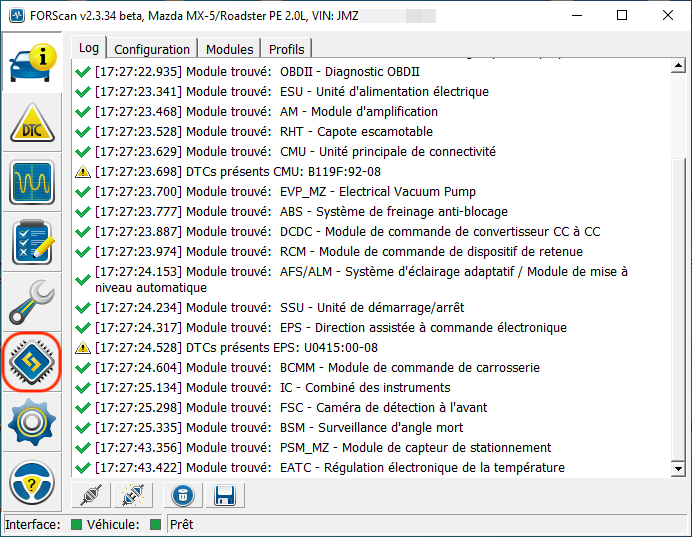
Task: Switch to the Log tab
Action: pos(89,48)
